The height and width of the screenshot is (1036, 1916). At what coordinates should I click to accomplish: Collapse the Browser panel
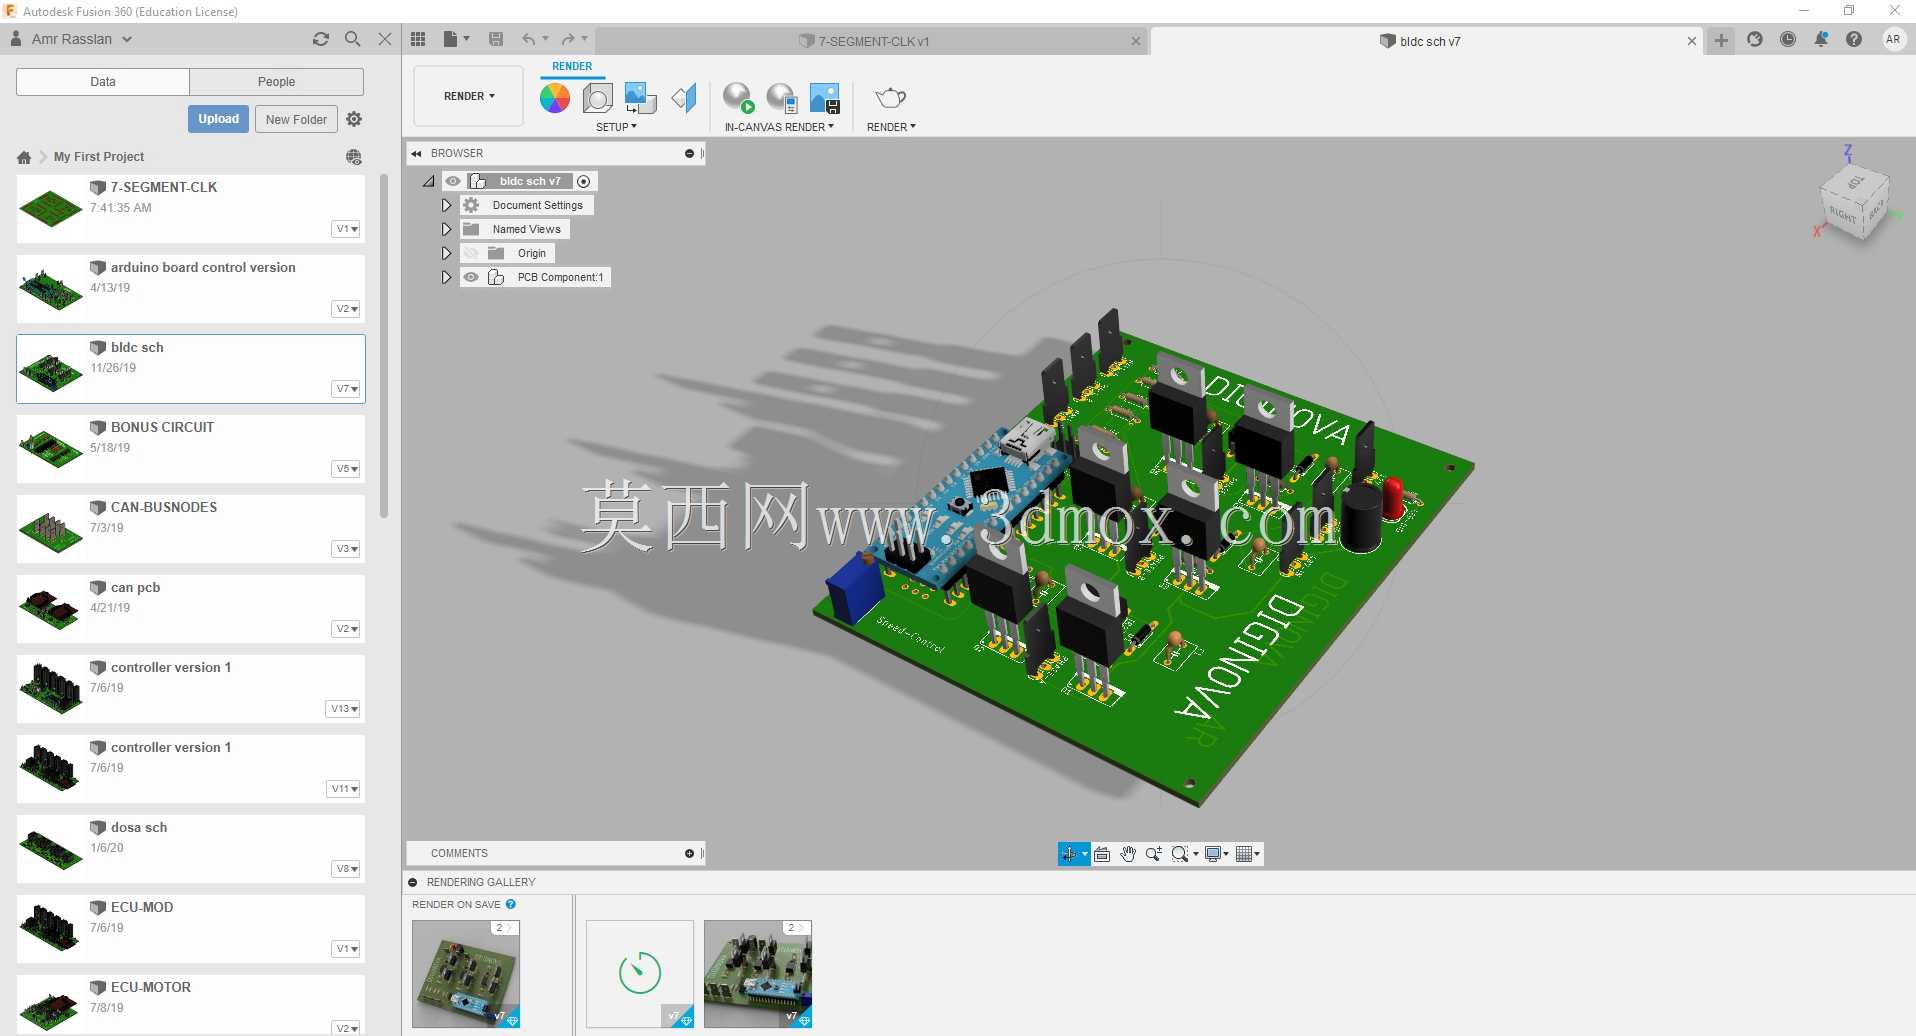click(x=416, y=153)
